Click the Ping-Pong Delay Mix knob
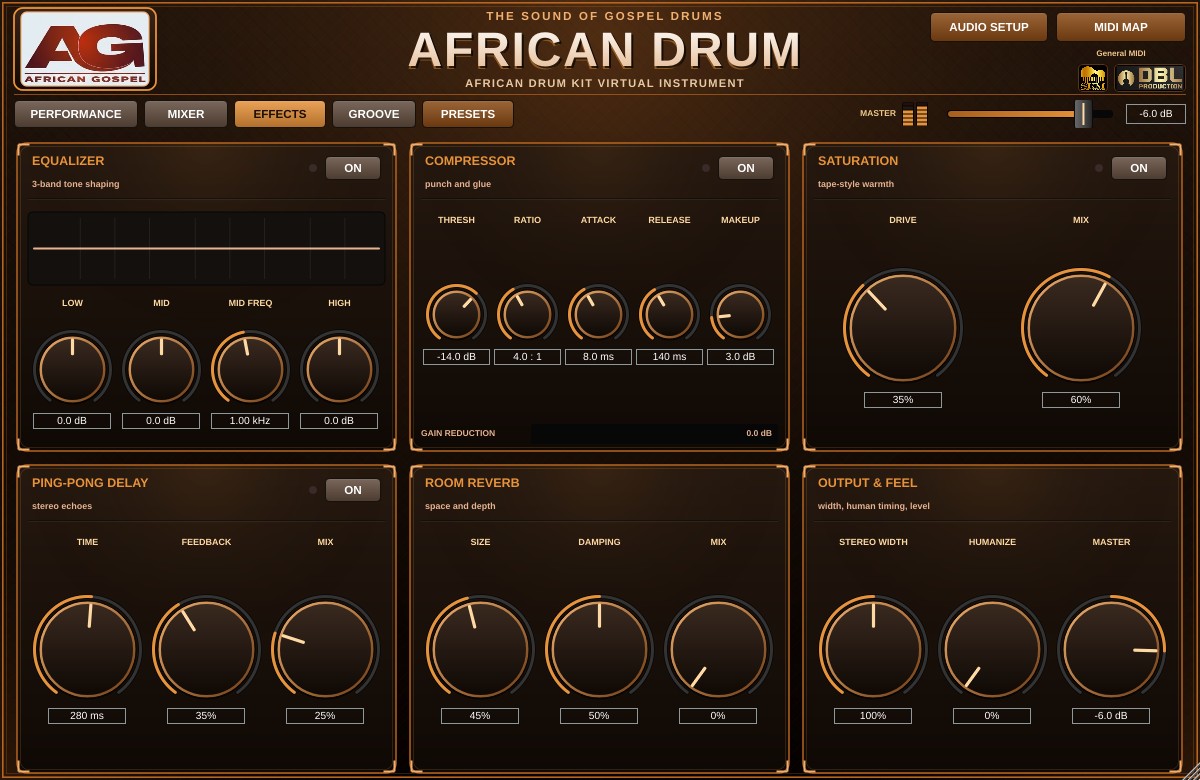Viewport: 1200px width, 780px height. coord(325,649)
